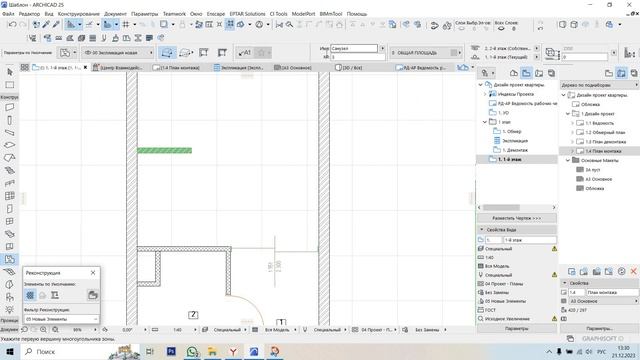Toggle the All Layers eye icon

tap(501, 29)
